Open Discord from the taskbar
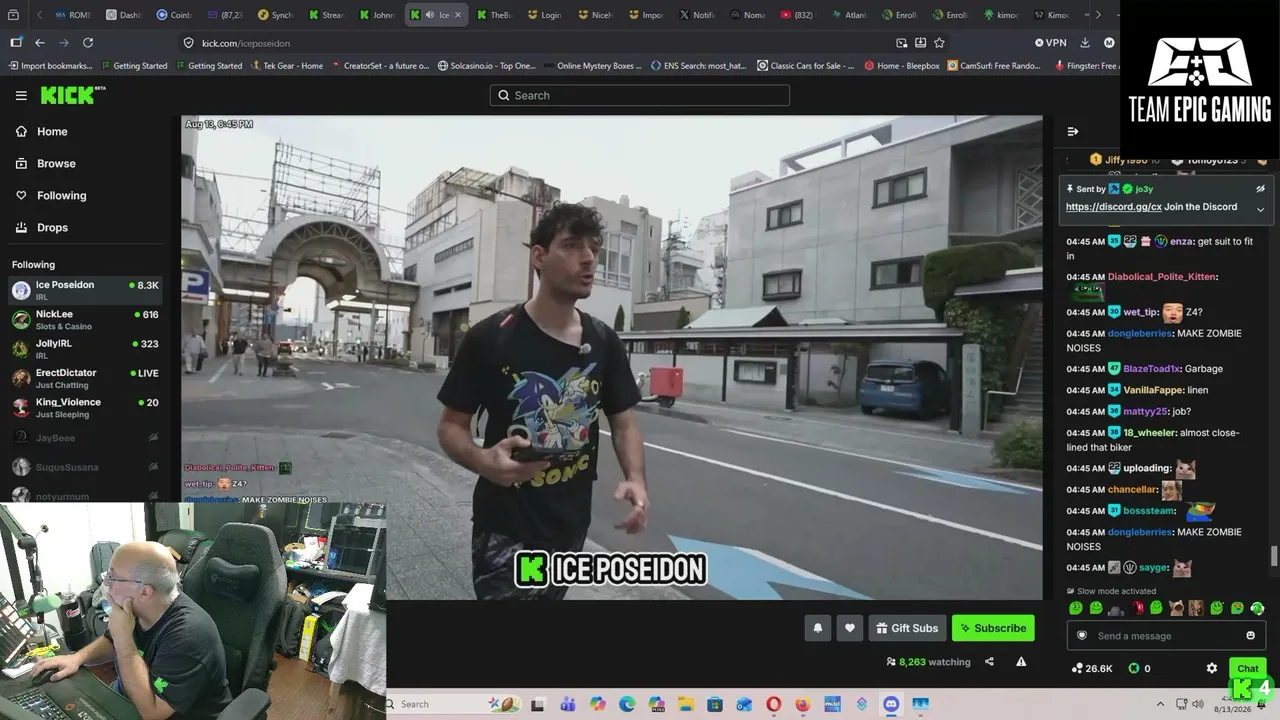Screen dimensions: 1280x720 (891, 704)
